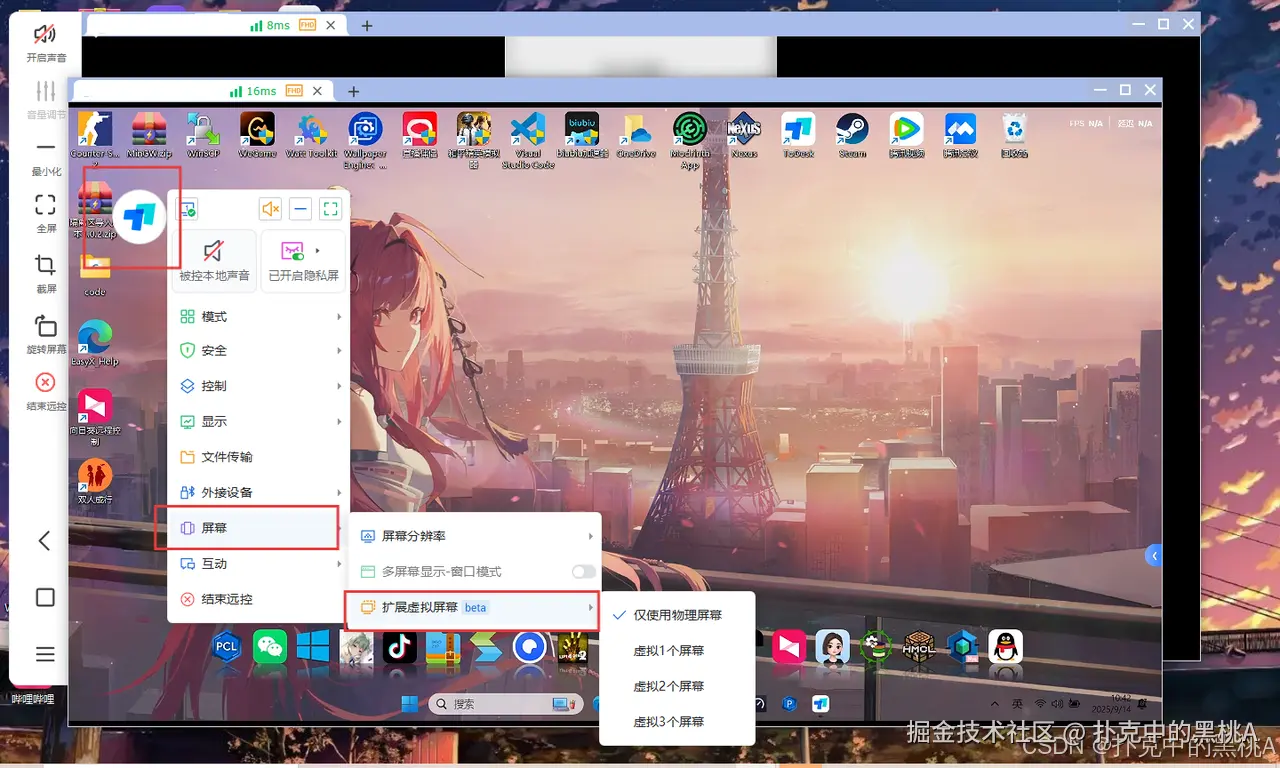Screen dimensions: 1280x768
Task: Click the remote Windows Start button
Action: point(410,704)
